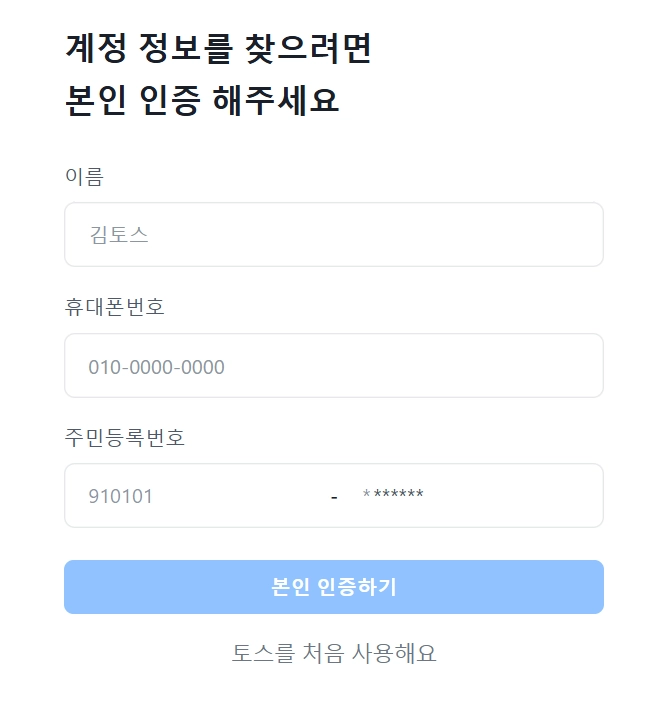Click the 이름 name input field
The width and height of the screenshot is (652, 705).
click(334, 234)
